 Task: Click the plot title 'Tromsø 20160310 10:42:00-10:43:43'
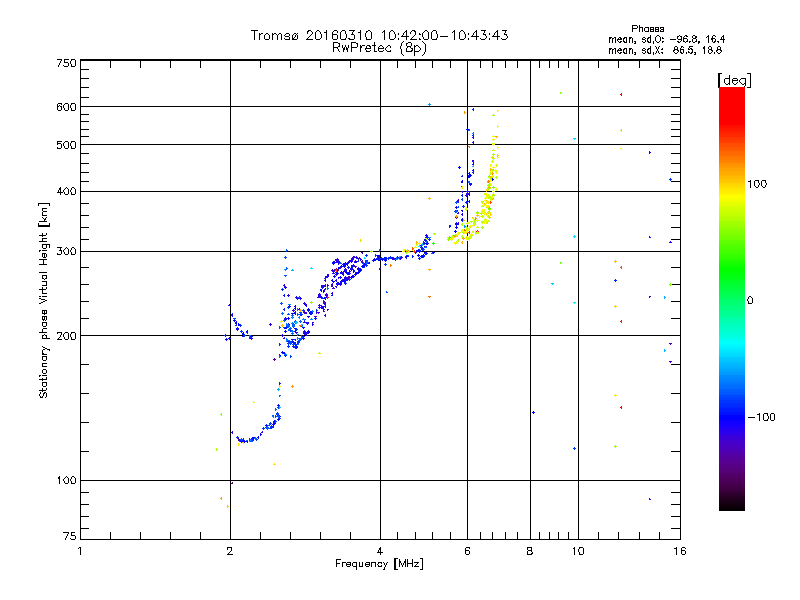click(x=379, y=35)
